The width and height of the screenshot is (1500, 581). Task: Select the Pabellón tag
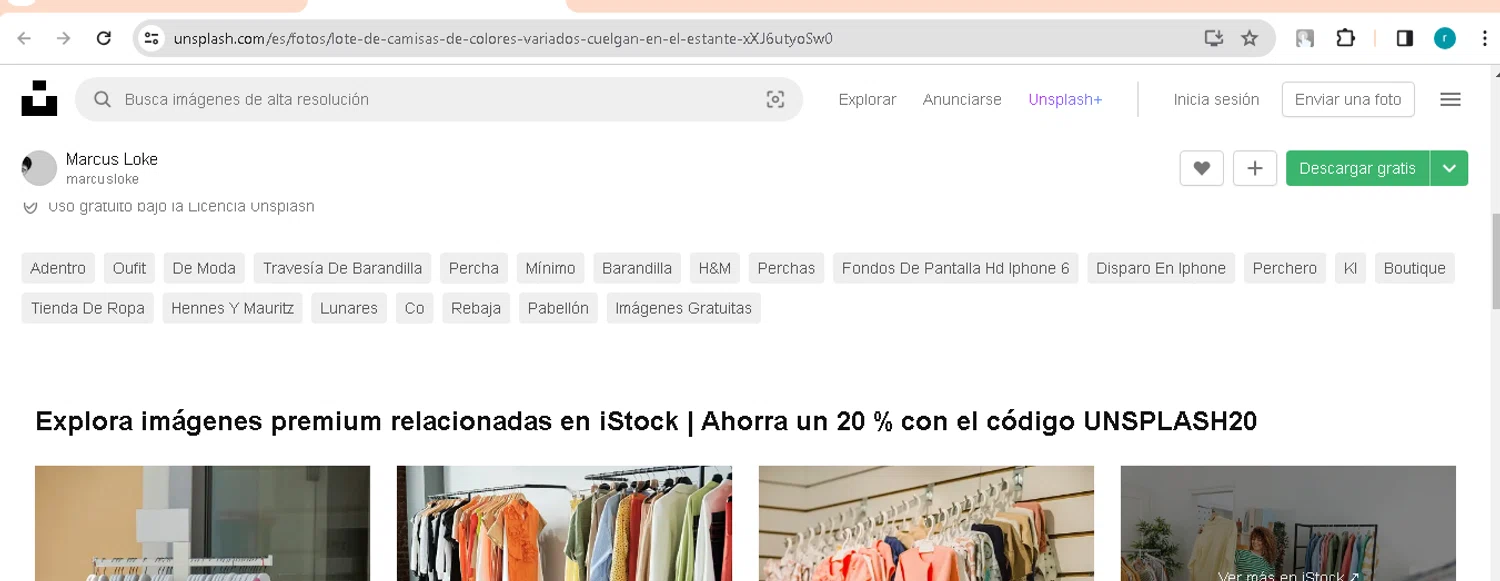click(x=558, y=308)
